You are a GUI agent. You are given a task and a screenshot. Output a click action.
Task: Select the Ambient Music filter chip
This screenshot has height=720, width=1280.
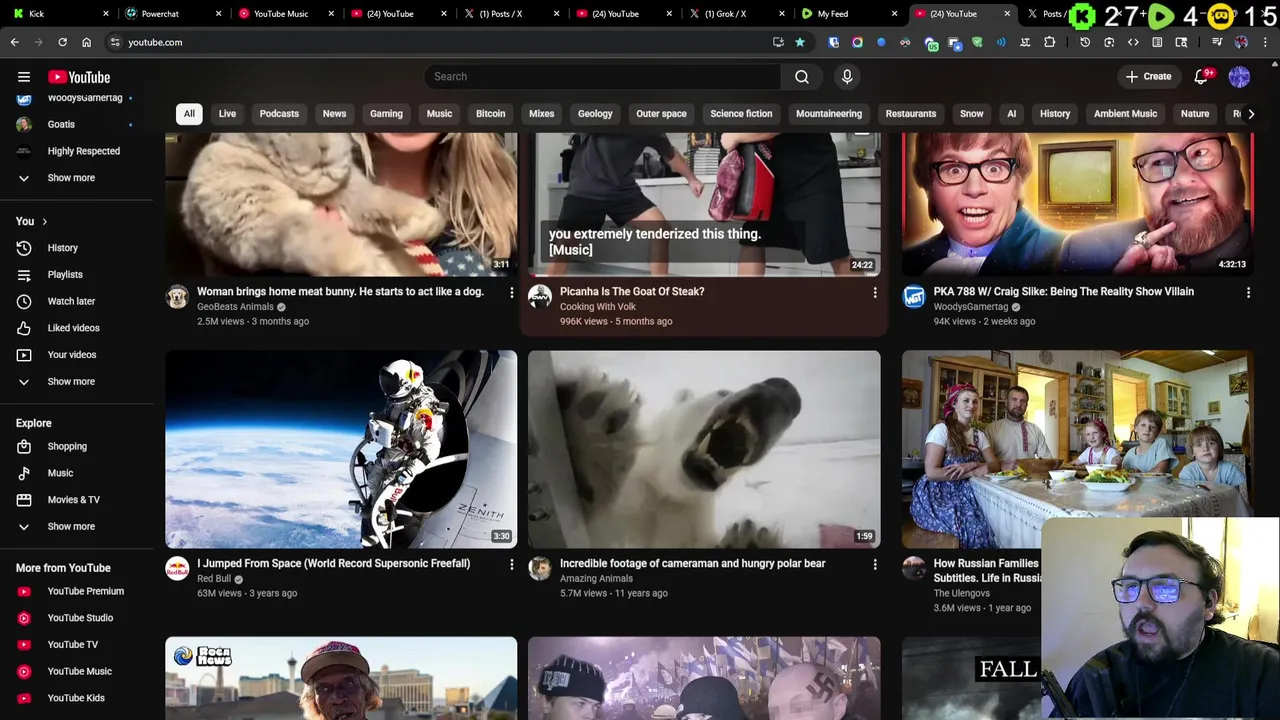tap(1125, 114)
